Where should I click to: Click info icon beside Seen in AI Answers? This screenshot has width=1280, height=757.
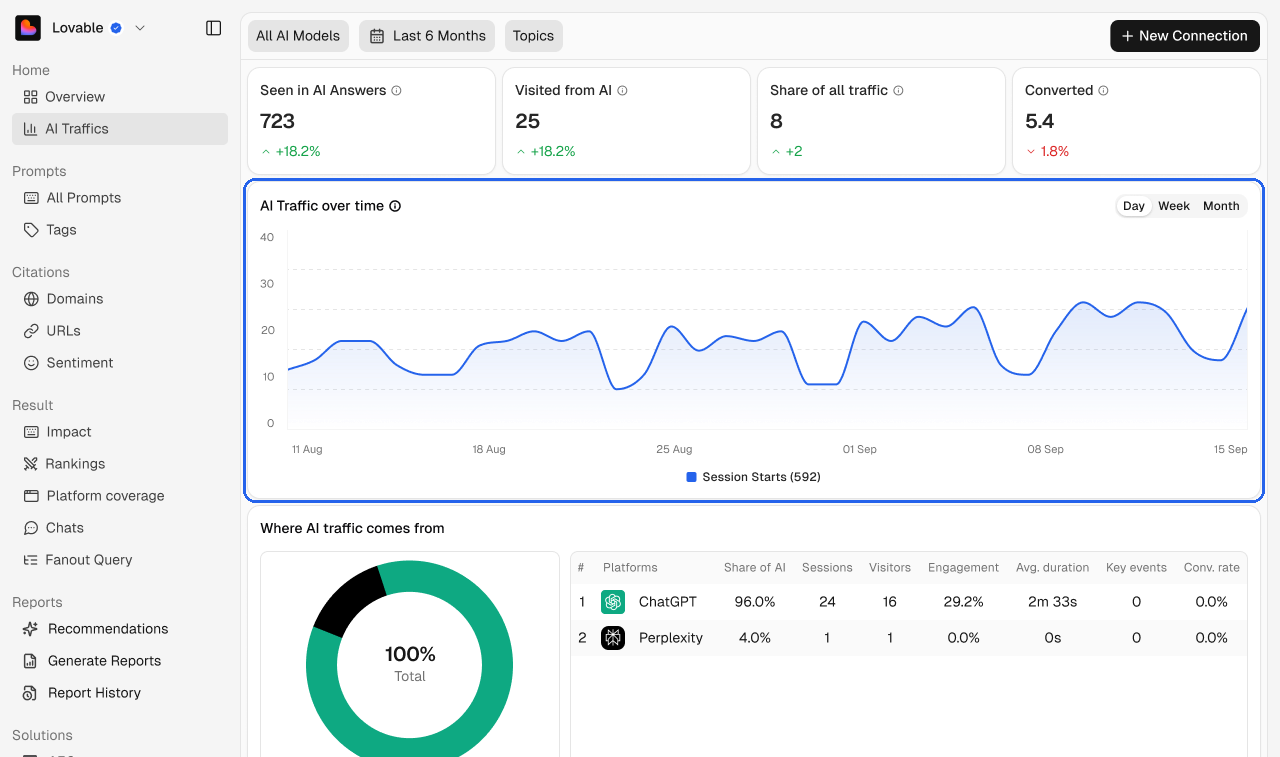(x=397, y=90)
